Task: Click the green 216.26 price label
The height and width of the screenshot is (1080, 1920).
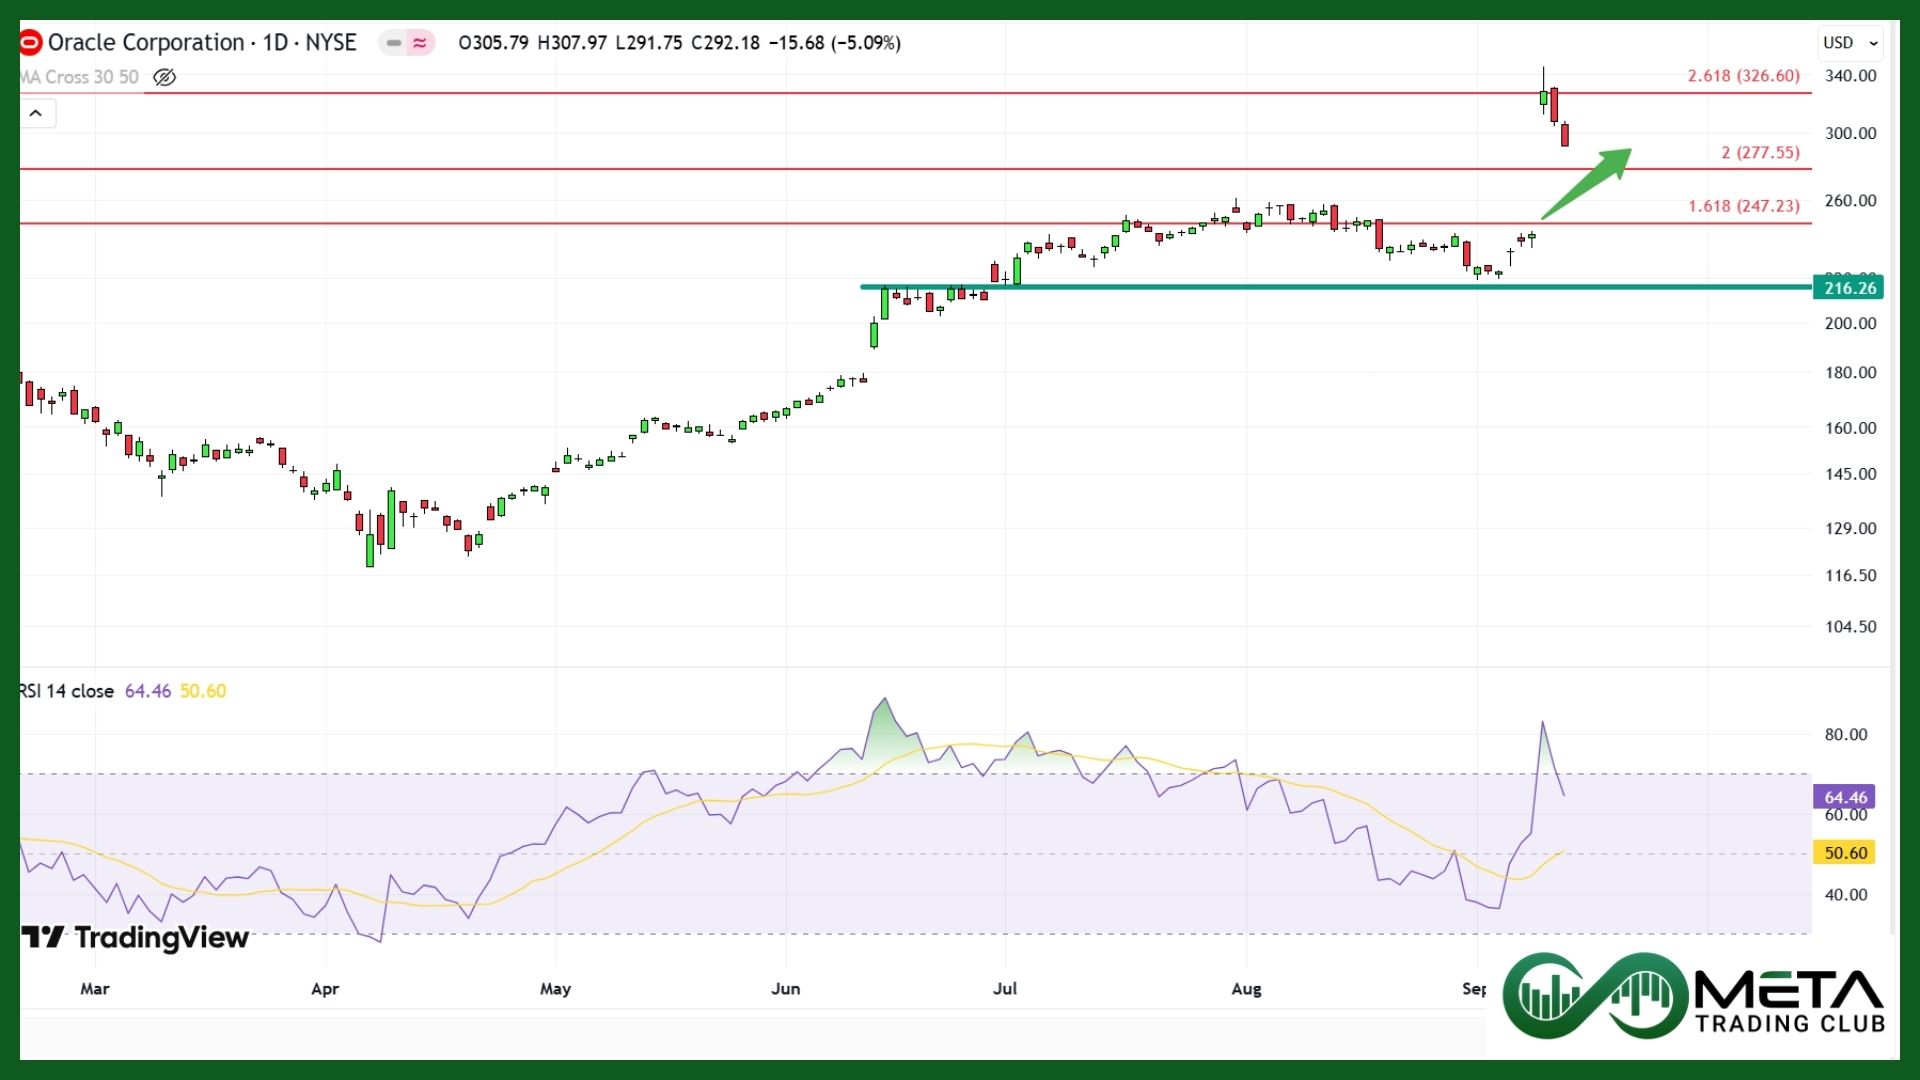Action: coord(1849,288)
